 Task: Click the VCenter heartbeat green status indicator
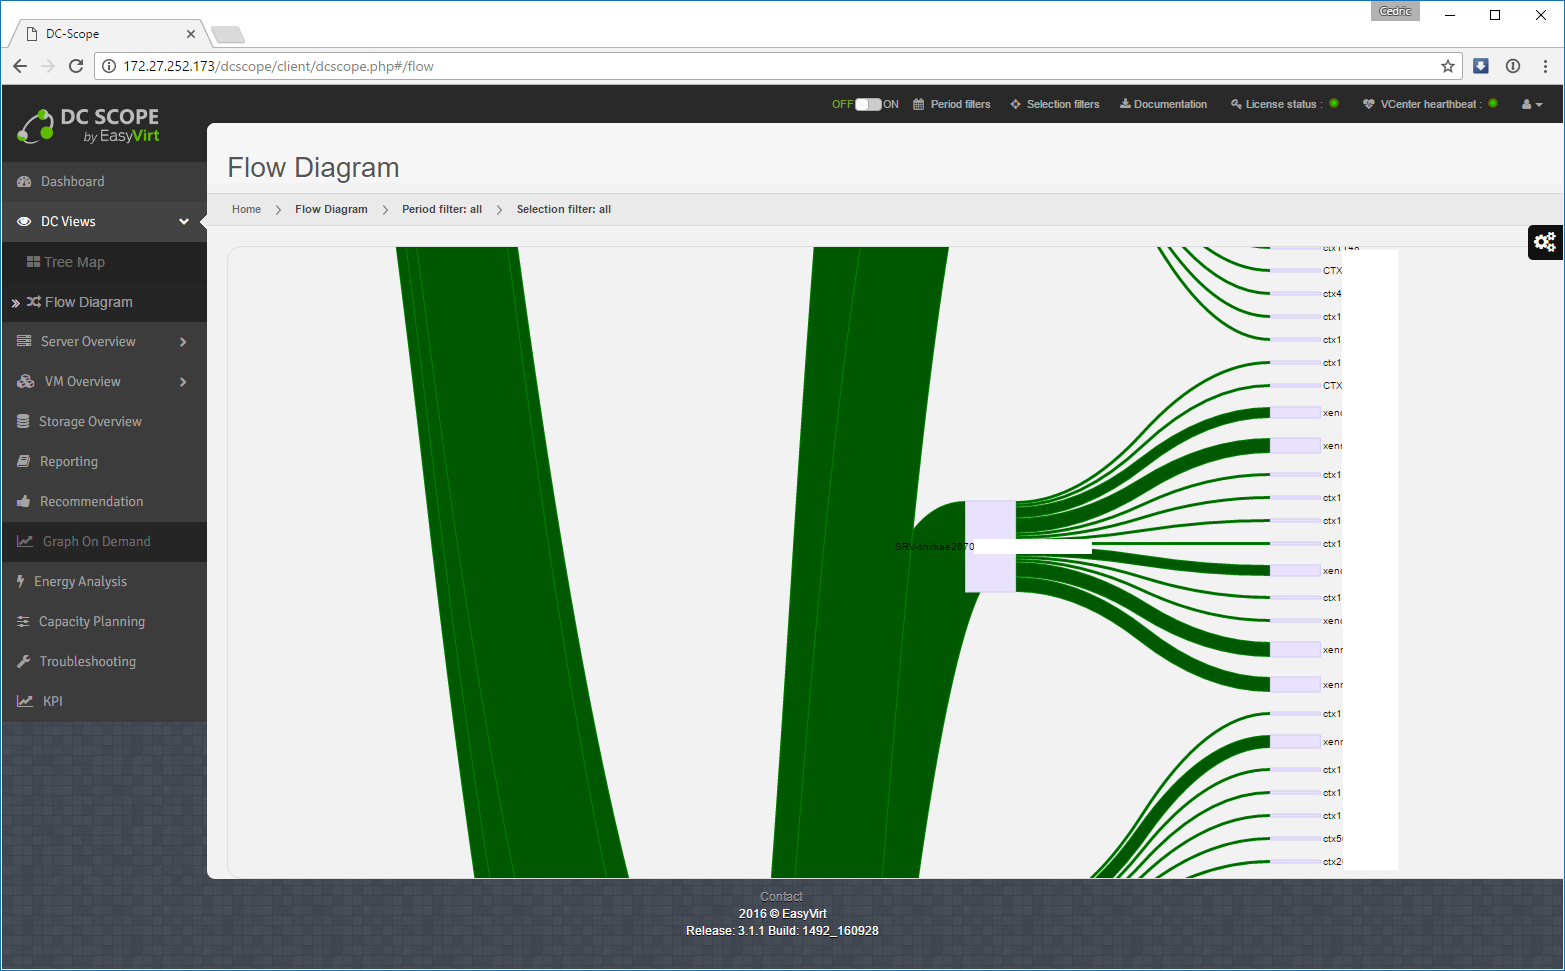[1493, 103]
